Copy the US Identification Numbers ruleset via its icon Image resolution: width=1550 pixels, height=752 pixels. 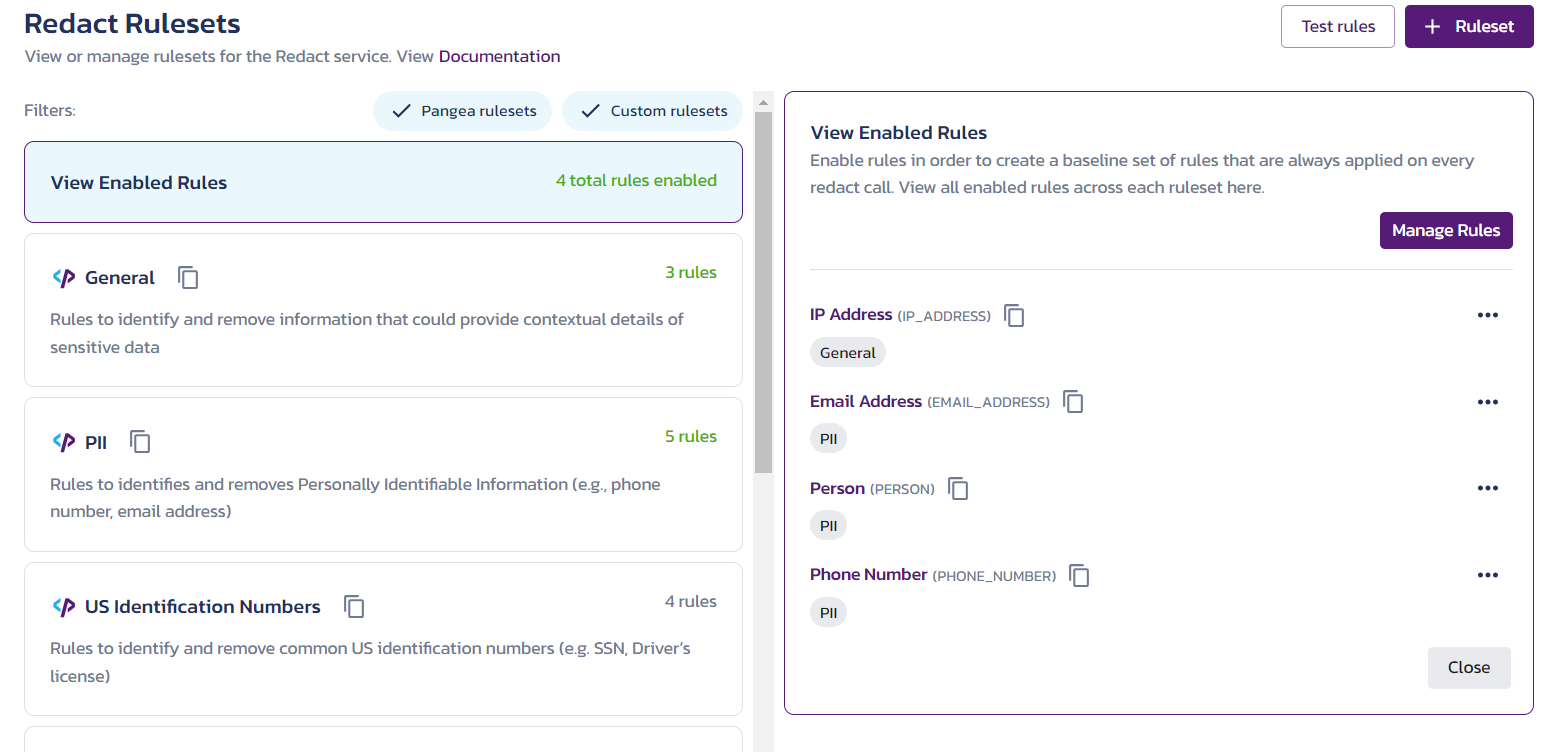(x=355, y=607)
